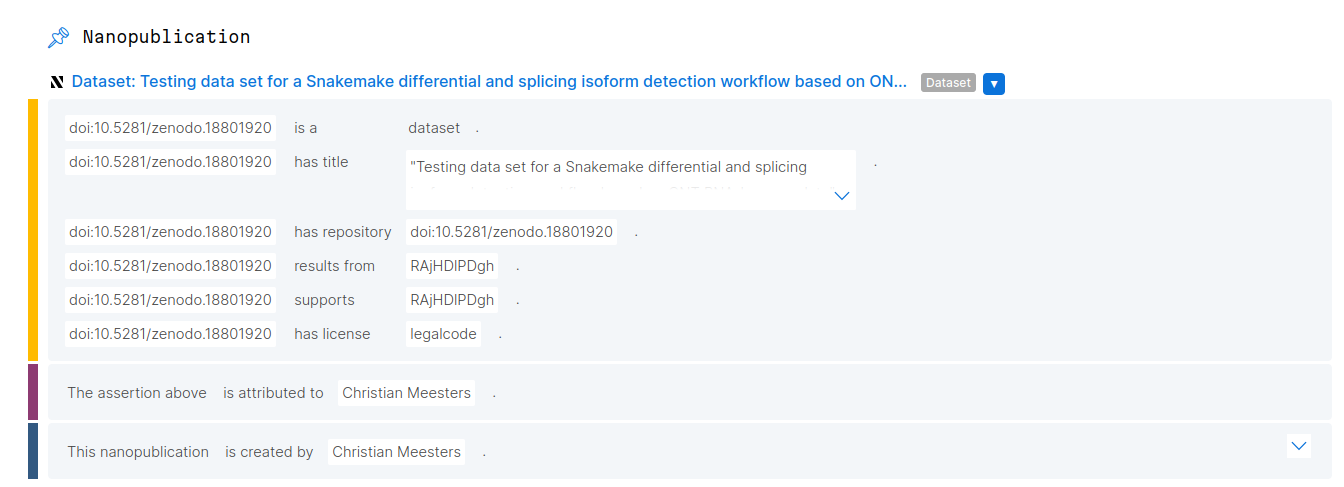
Task: Click RAjHDlPDgh in the supports row
Action: pos(452,300)
